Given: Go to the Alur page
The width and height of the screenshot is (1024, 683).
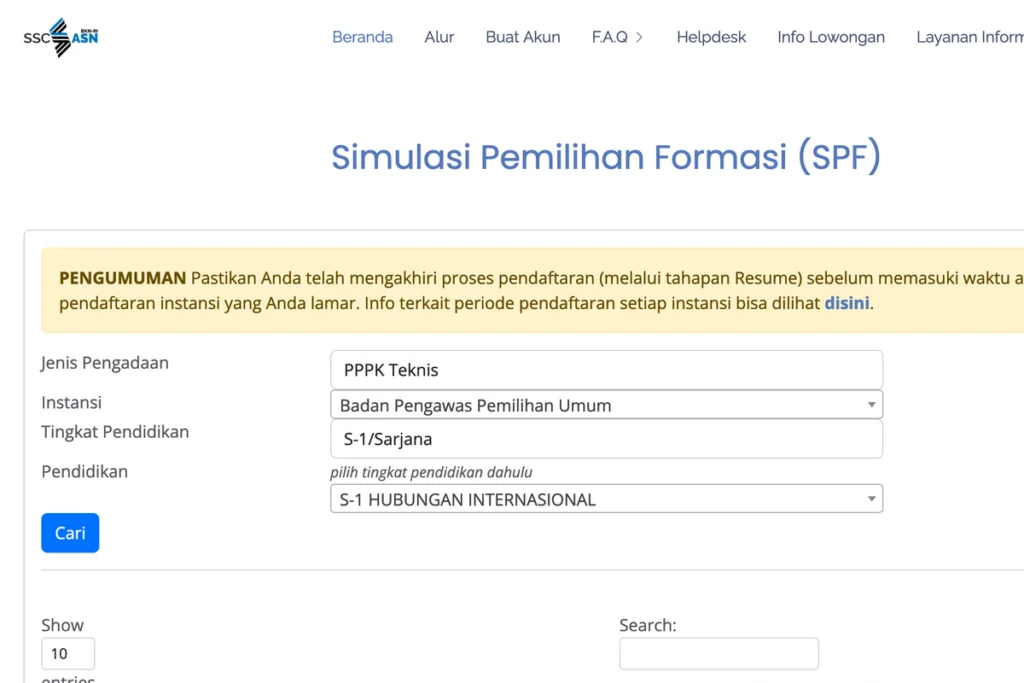Looking at the screenshot, I should click(439, 37).
